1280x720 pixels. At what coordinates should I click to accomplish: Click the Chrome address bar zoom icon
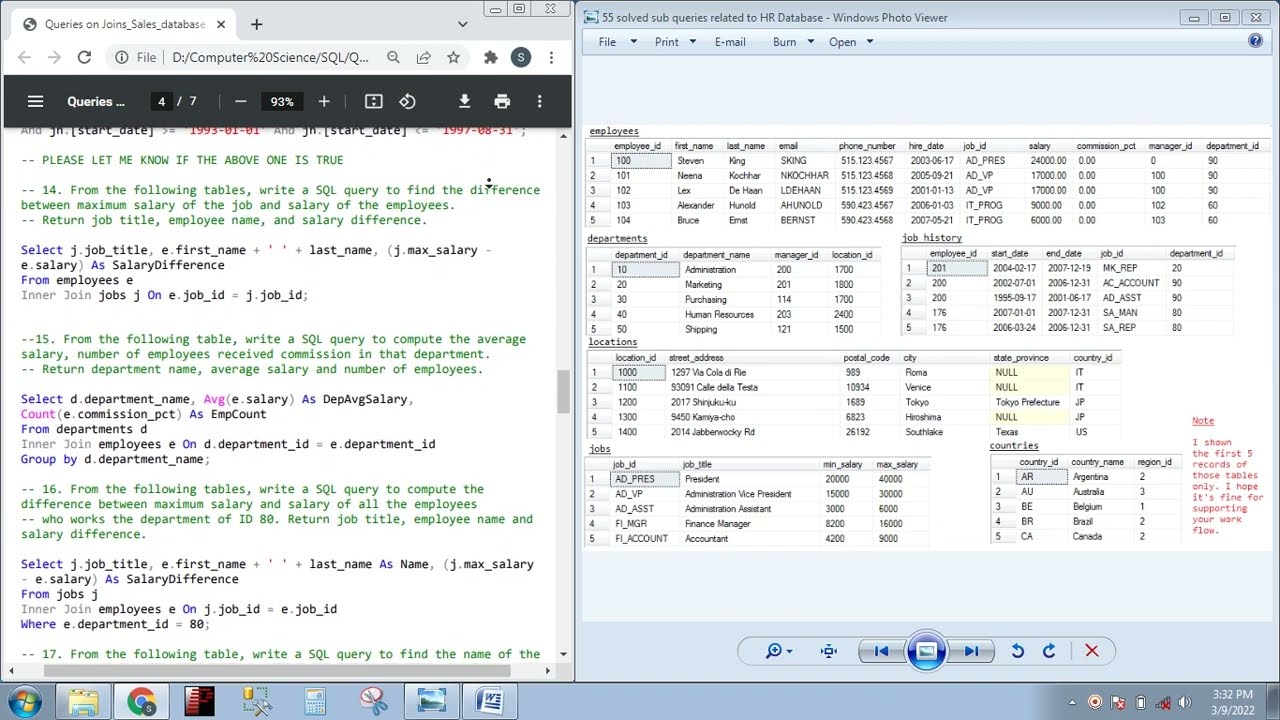pyautogui.click(x=393, y=58)
